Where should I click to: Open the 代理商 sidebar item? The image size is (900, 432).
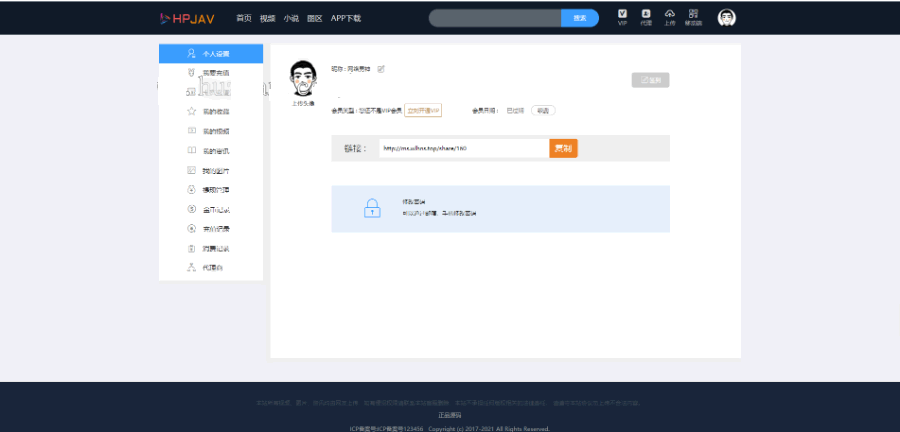(x=211, y=267)
